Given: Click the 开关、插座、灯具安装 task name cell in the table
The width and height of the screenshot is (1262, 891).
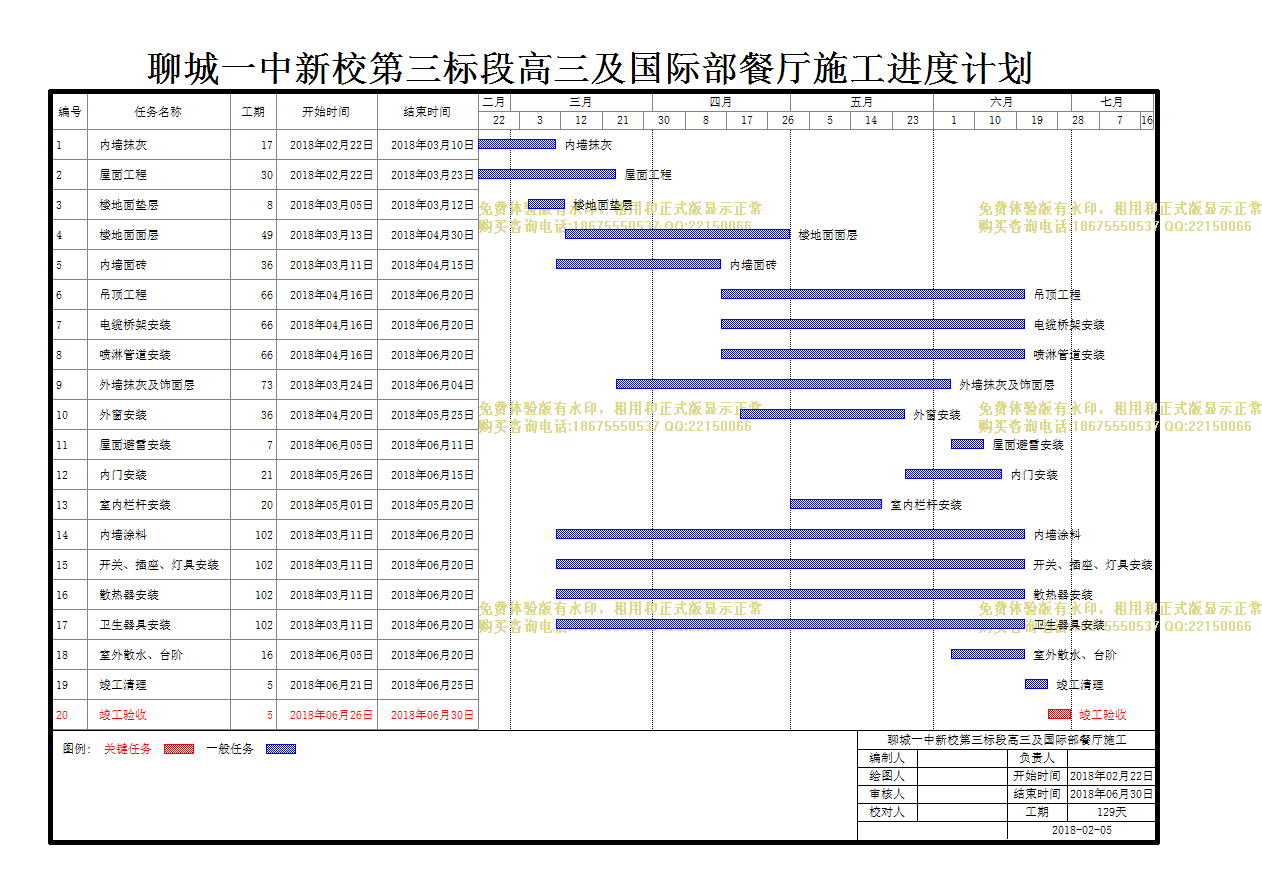Looking at the screenshot, I should click(159, 565).
